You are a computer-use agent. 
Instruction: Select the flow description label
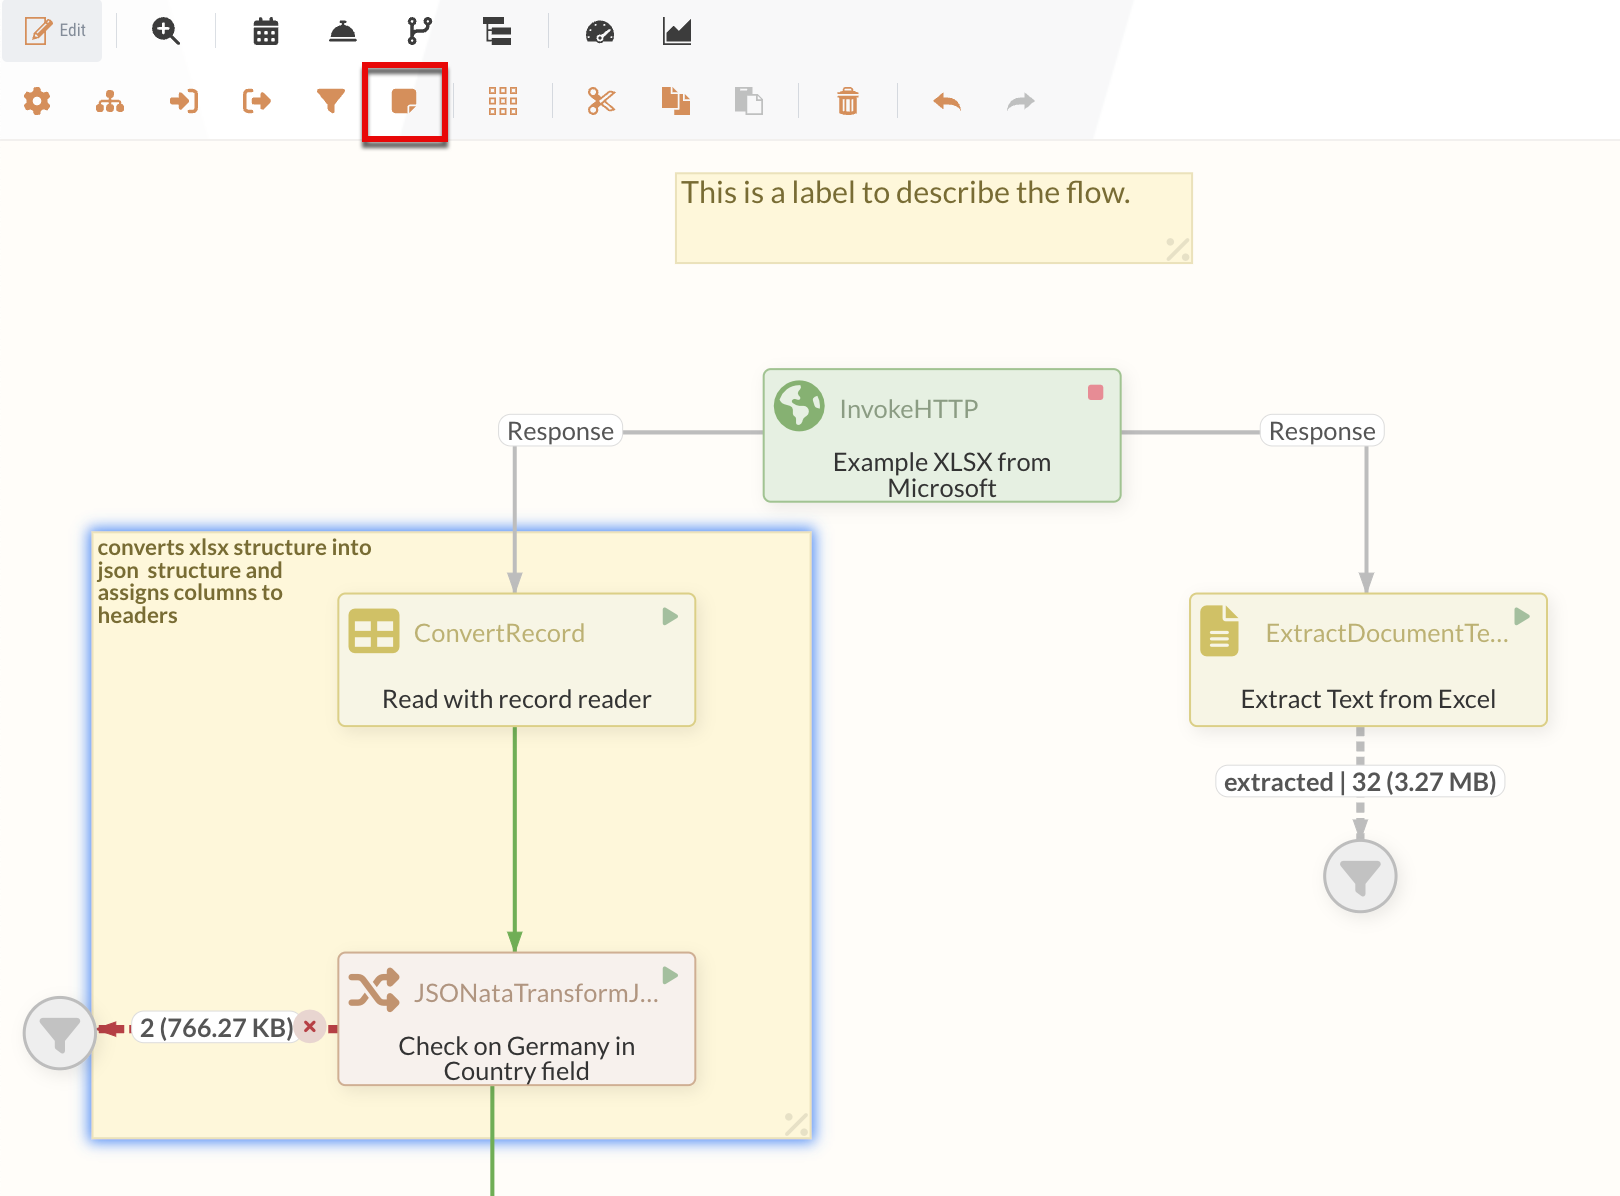(934, 218)
